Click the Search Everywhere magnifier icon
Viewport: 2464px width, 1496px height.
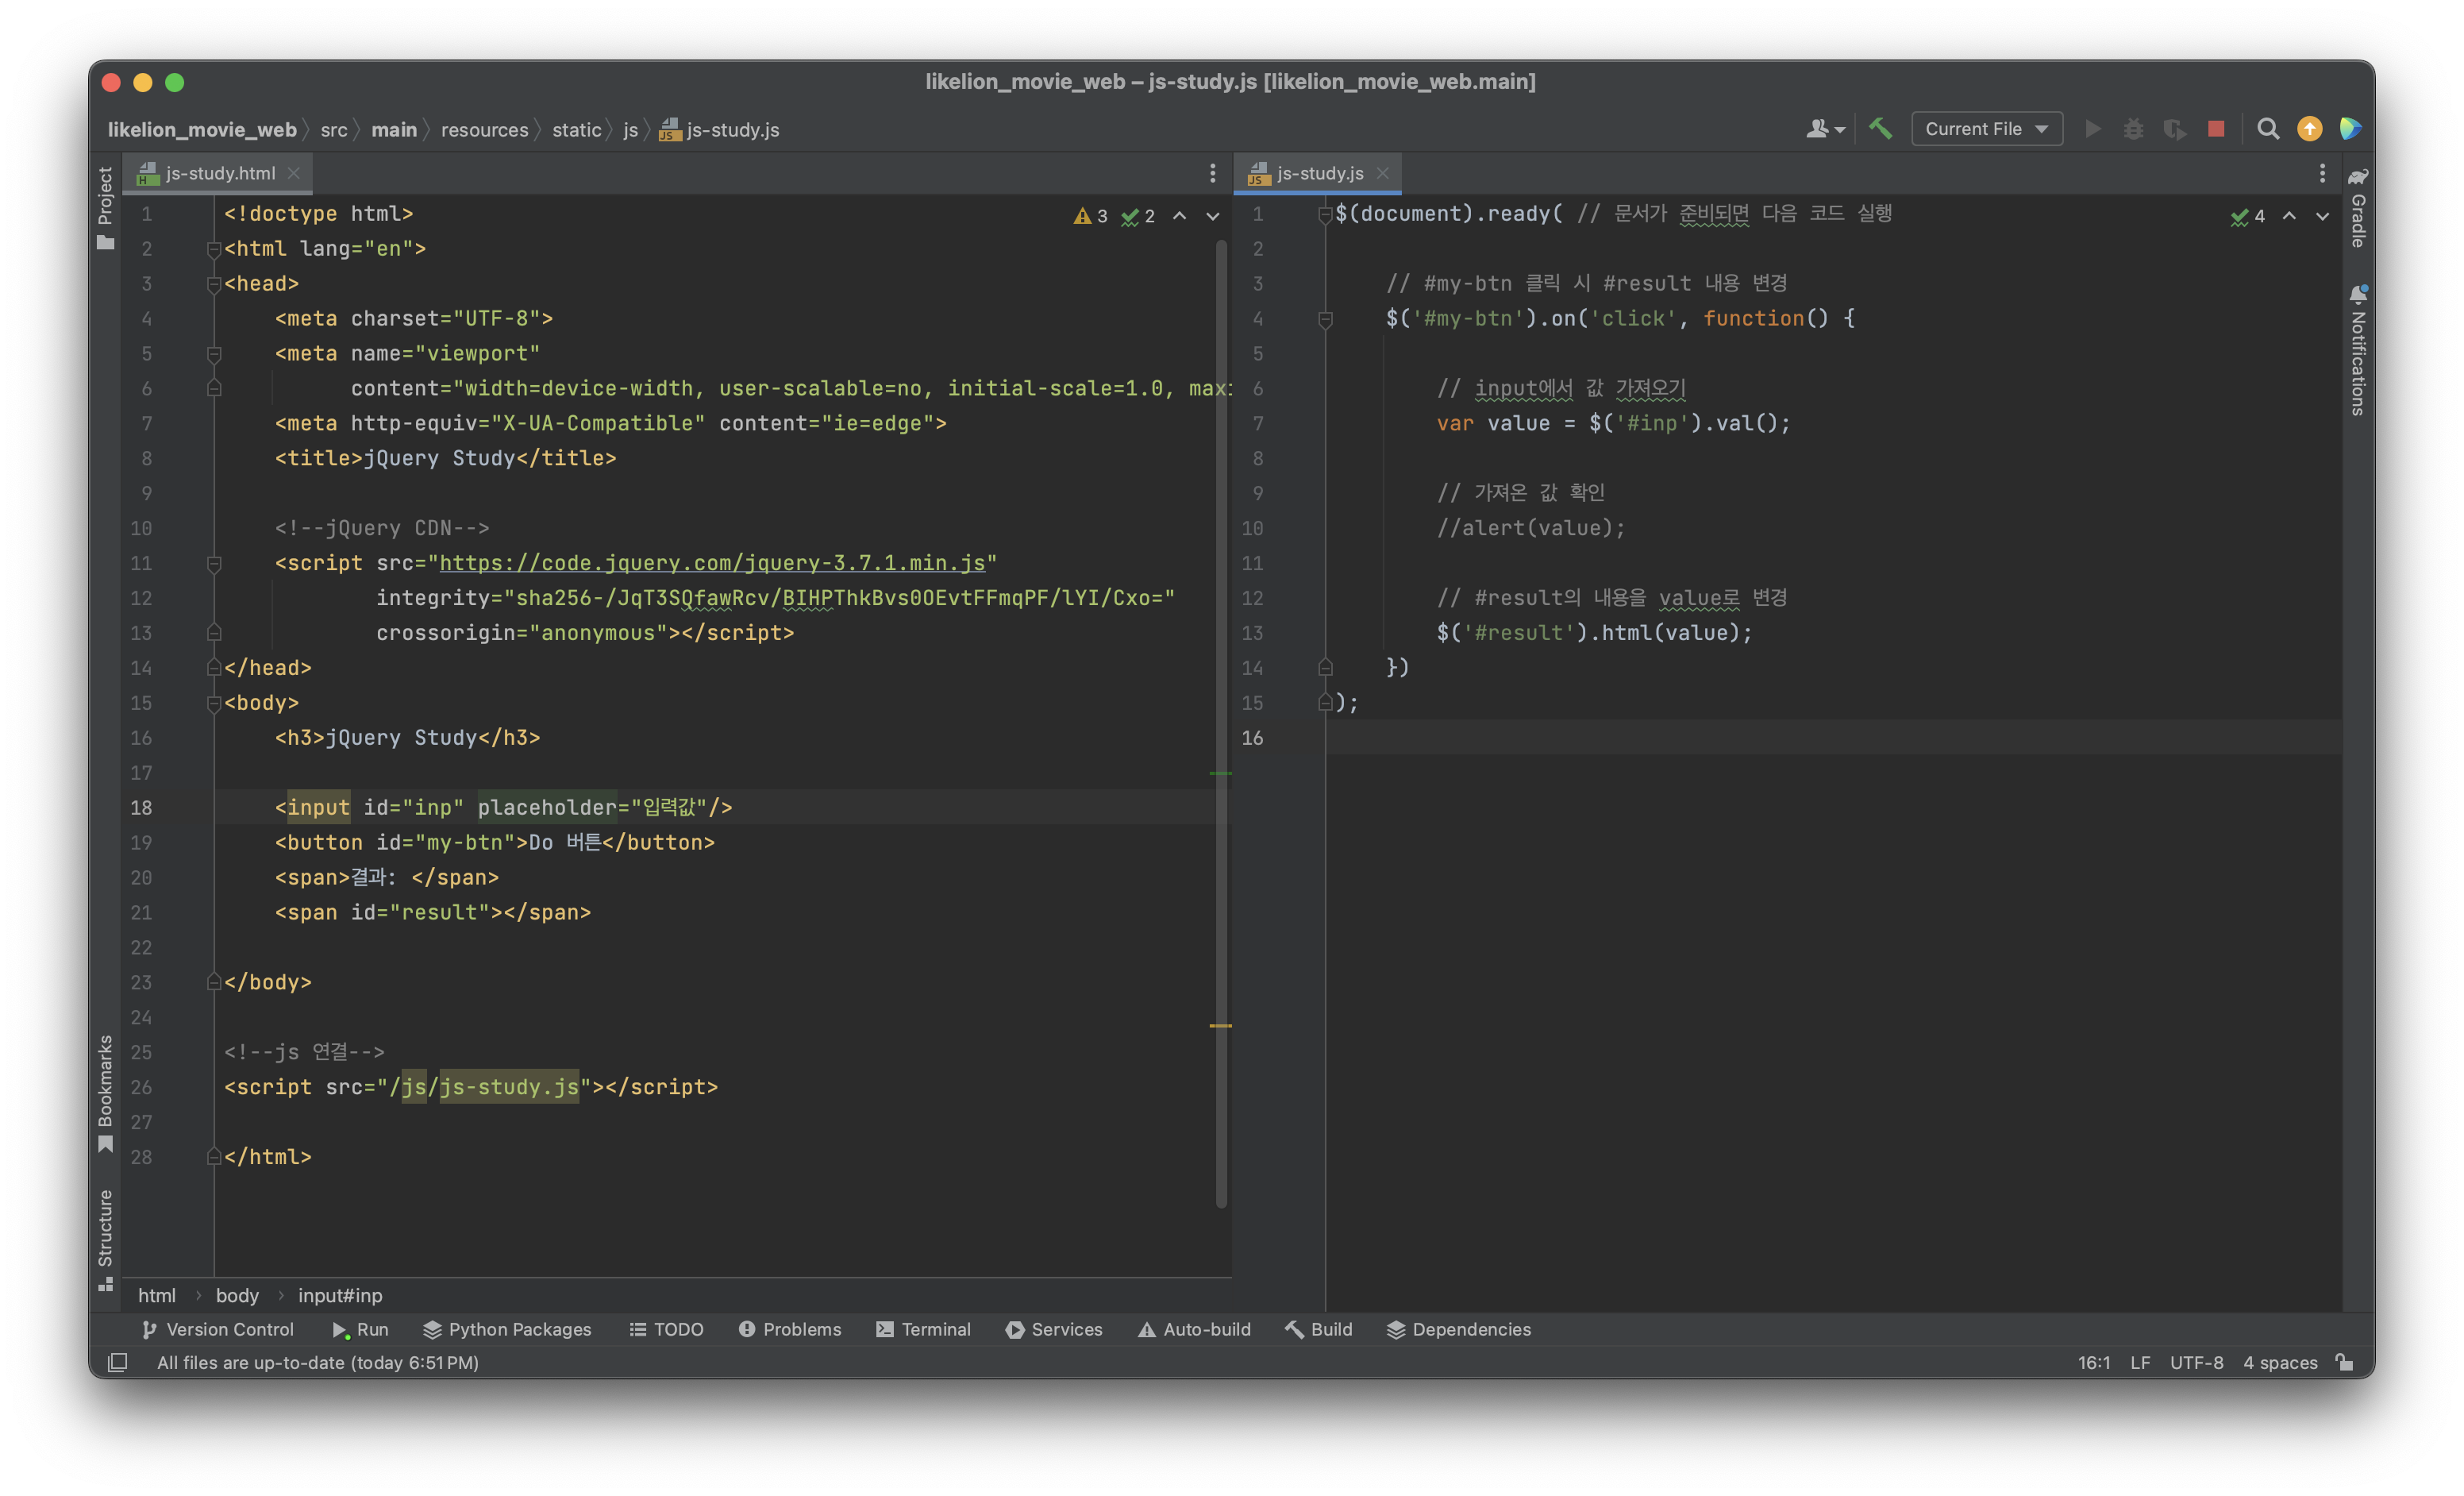click(x=2268, y=129)
